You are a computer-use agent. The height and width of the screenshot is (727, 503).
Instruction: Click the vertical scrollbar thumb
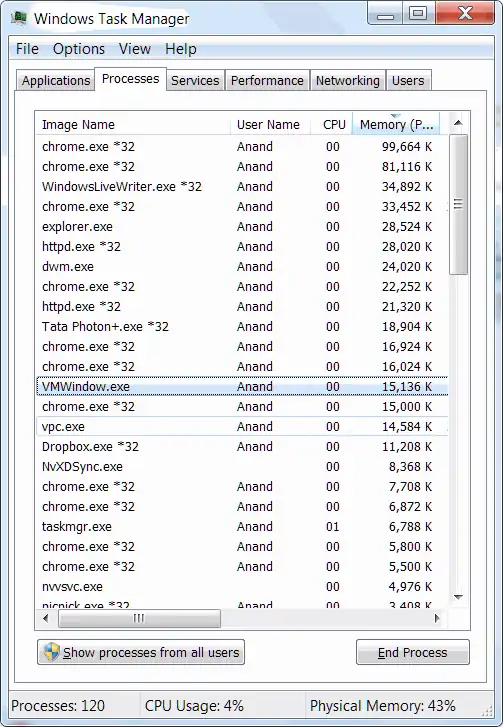click(458, 204)
